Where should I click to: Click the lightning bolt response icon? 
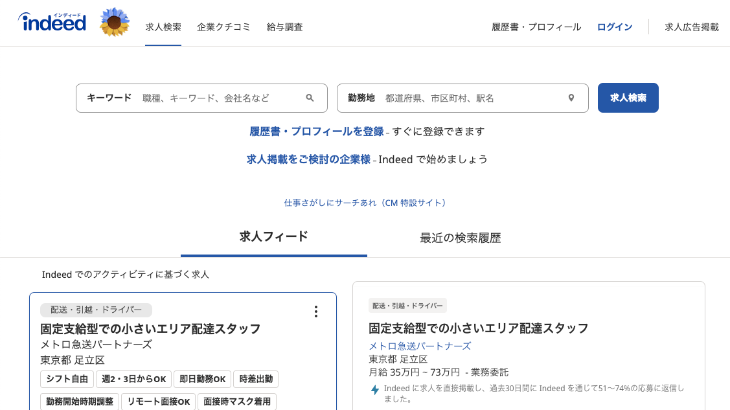click(x=375, y=390)
